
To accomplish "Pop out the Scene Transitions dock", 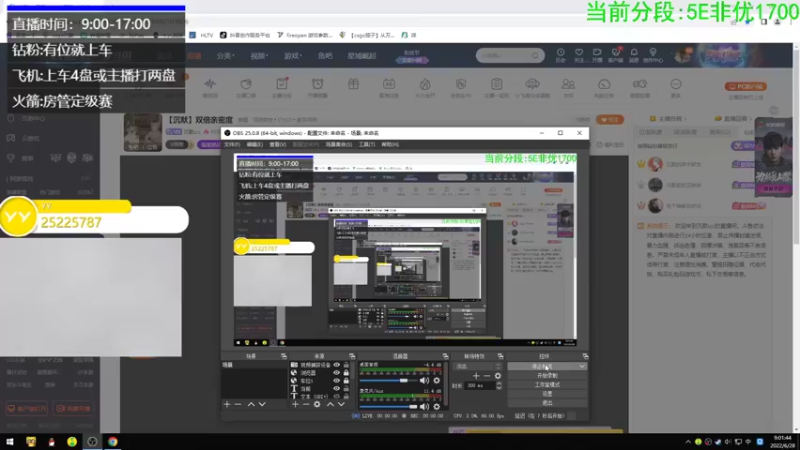I will (x=500, y=356).
